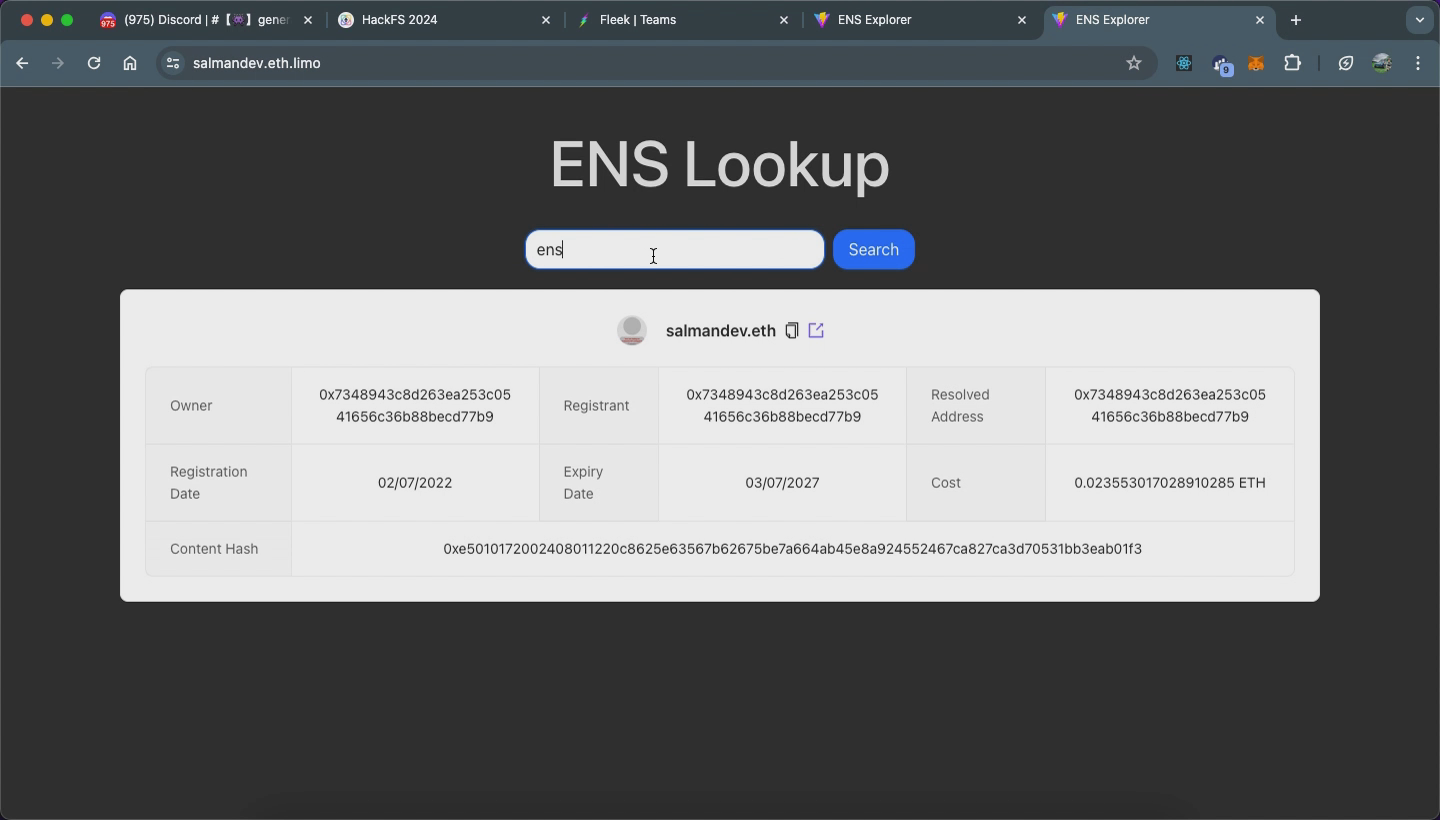Reload the salmandev.eth.limo page
The height and width of the screenshot is (820, 1440).
pyautogui.click(x=94, y=63)
